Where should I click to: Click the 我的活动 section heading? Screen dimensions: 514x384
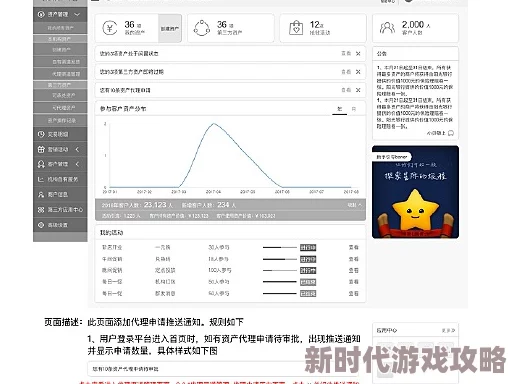pos(112,233)
